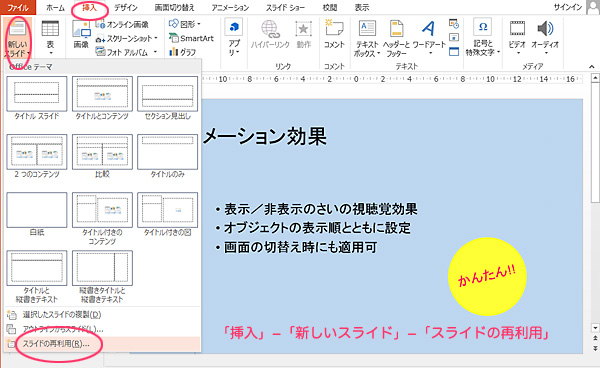
Task: Select the 2 つのコンテンツ layout
Action: (x=37, y=156)
